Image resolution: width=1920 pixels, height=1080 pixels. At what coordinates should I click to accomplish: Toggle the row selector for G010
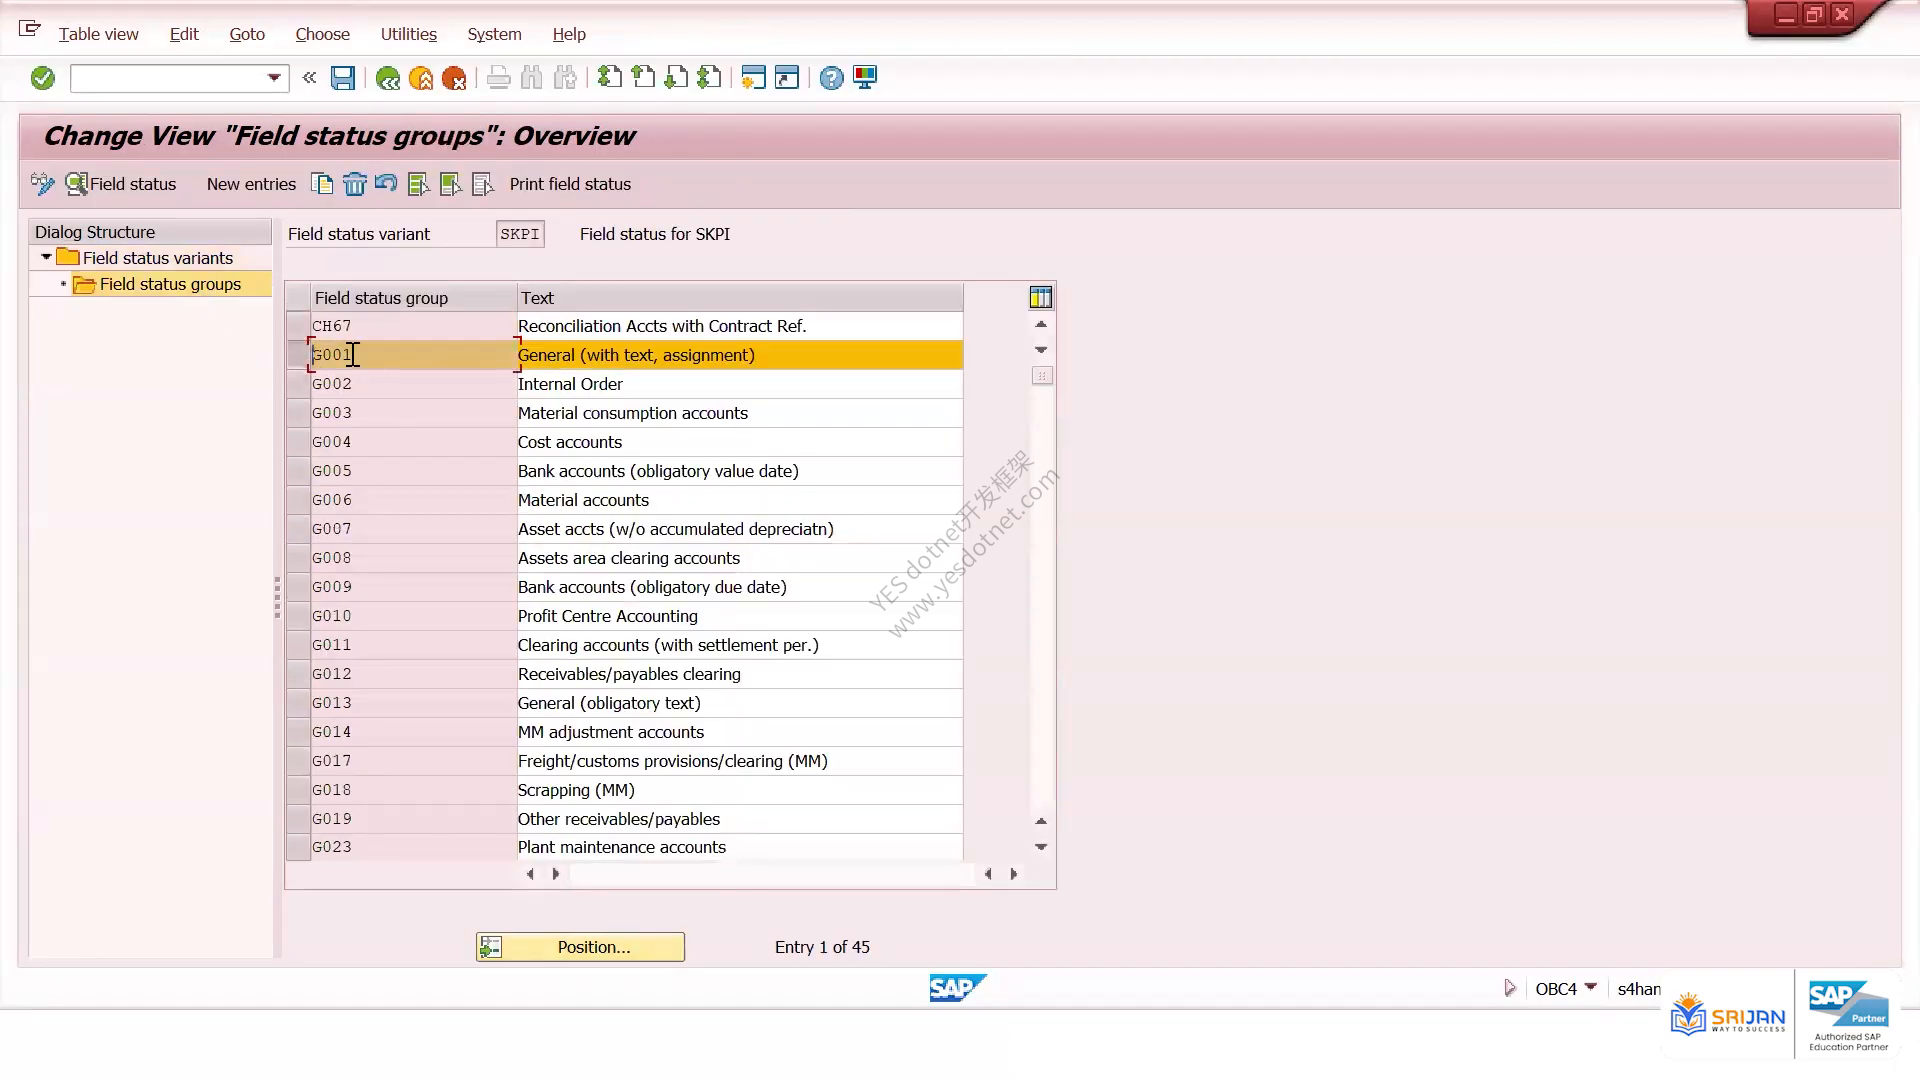298,616
